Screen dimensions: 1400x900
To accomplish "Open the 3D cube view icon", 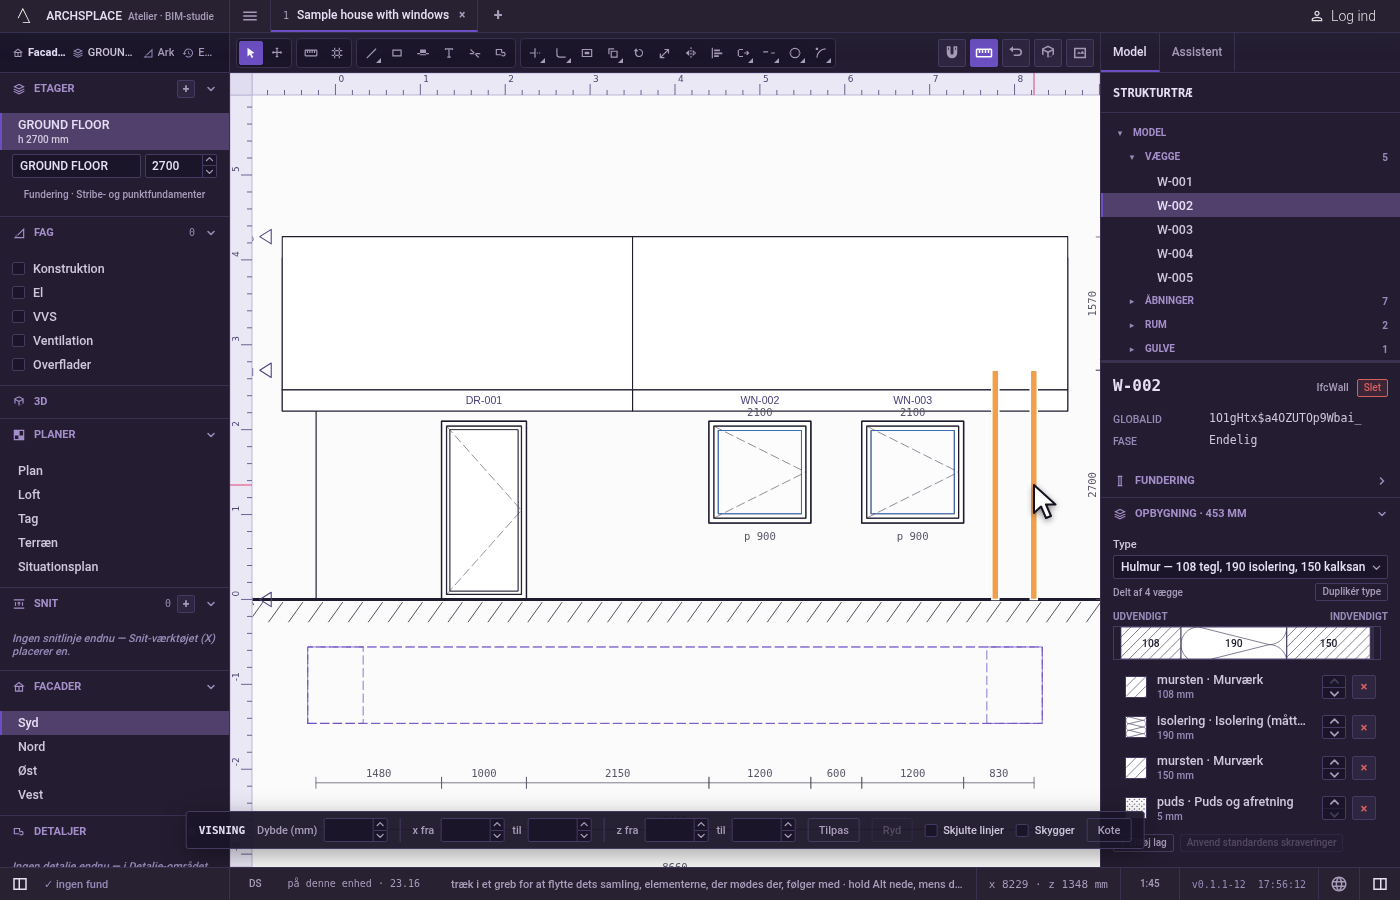I will point(1048,53).
